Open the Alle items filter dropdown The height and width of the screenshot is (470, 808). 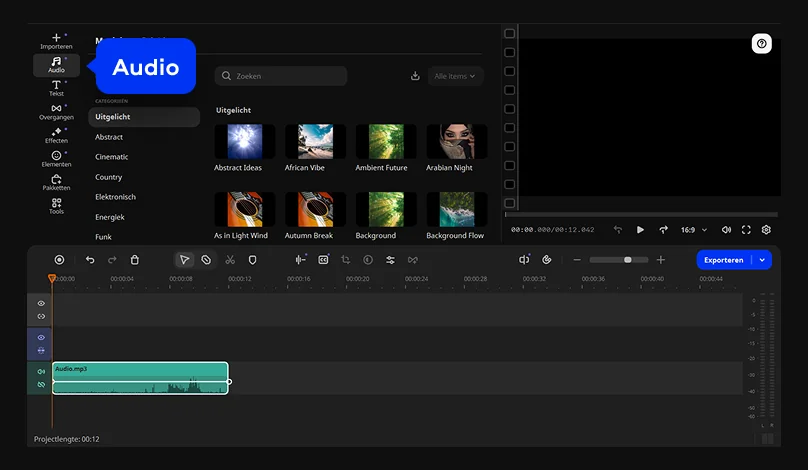pos(455,76)
